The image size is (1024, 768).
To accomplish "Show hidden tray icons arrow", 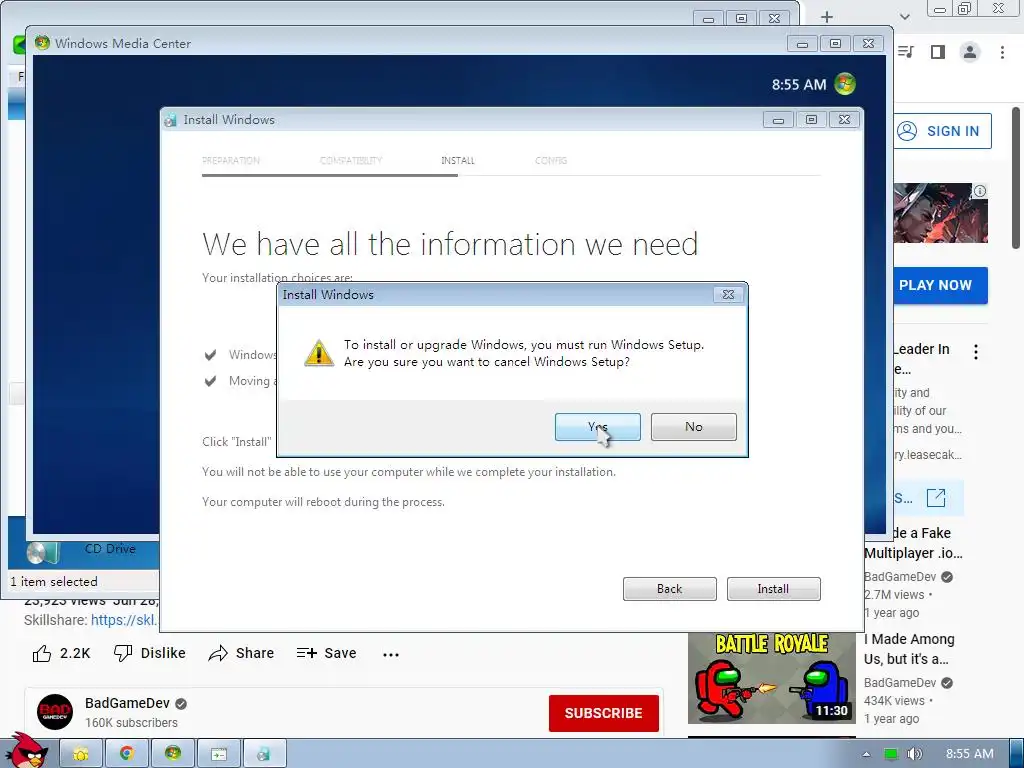I will point(866,754).
